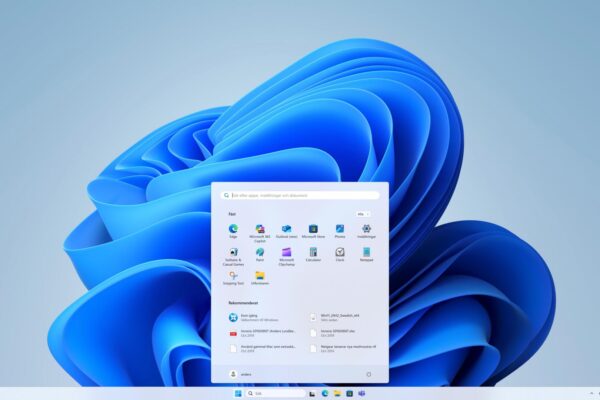The width and height of the screenshot is (600, 400).
Task: Open the Settings gear app
Action: click(367, 231)
